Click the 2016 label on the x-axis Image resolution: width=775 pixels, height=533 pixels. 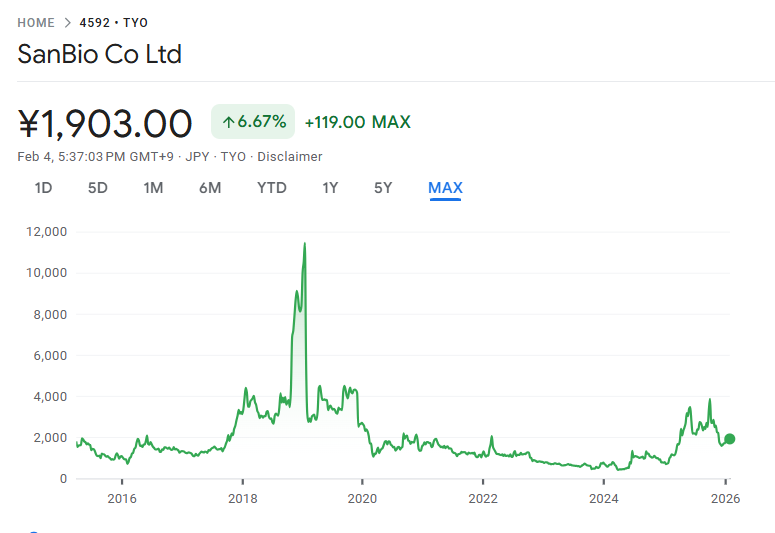[x=121, y=499]
